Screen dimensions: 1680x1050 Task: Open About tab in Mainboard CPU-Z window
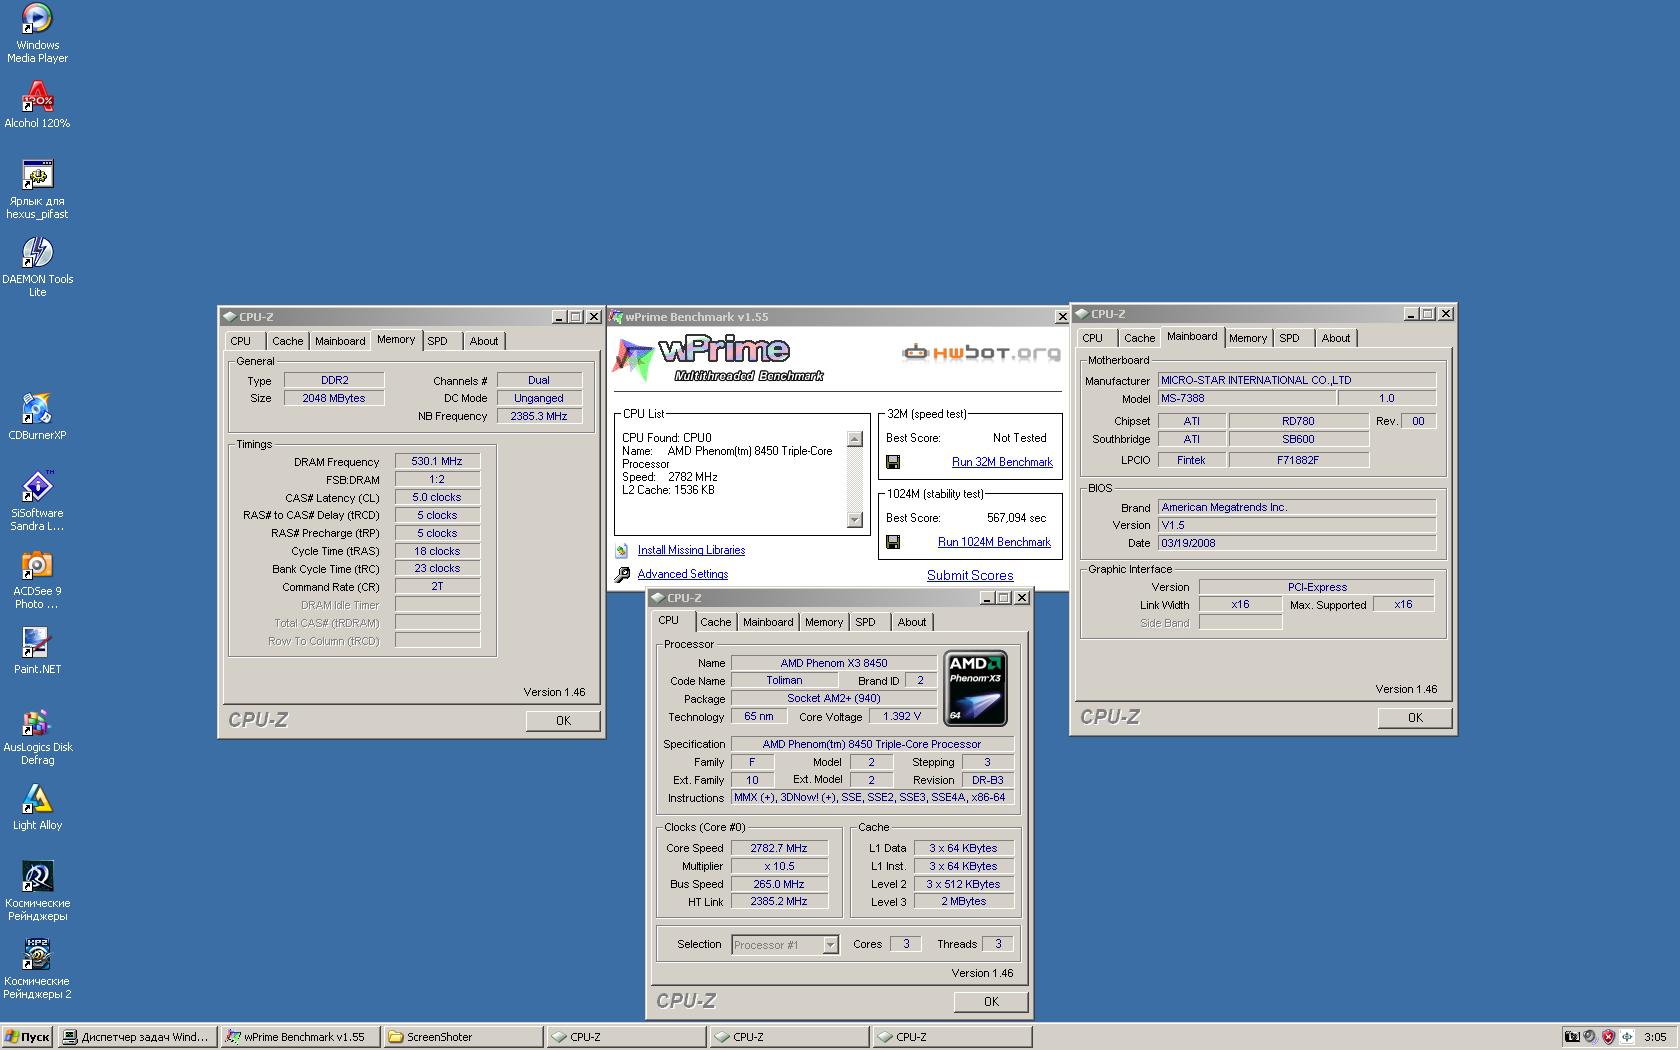[1336, 338]
